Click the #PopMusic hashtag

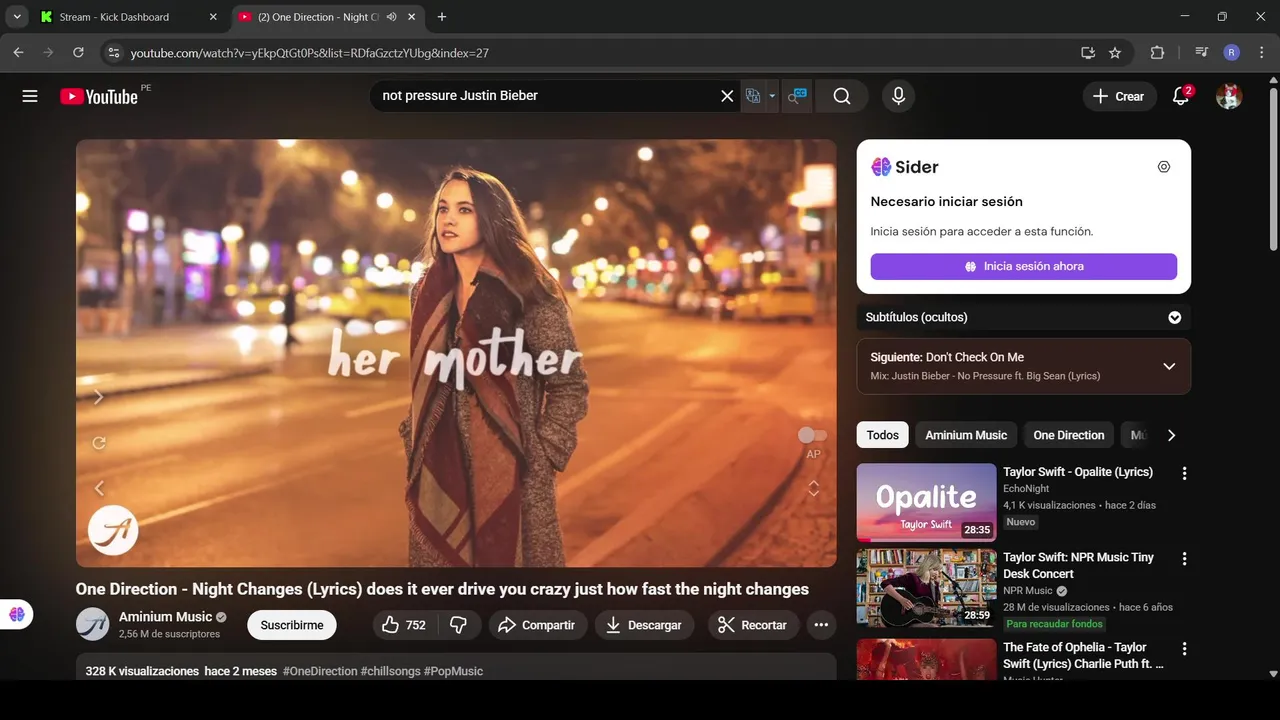point(453,671)
